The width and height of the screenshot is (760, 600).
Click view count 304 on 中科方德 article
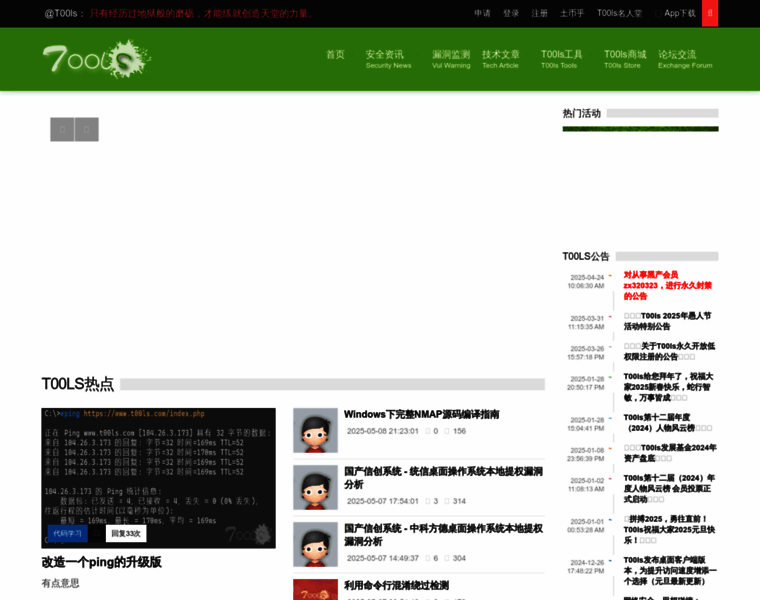click(x=459, y=558)
